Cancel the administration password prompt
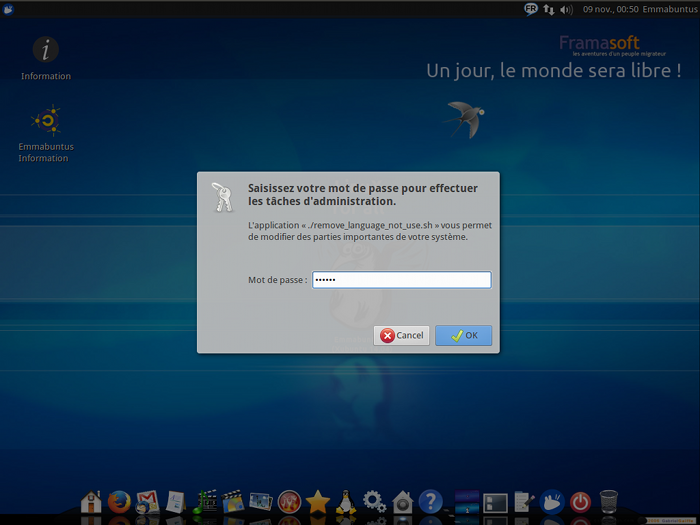Image resolution: width=700 pixels, height=525 pixels. pyautogui.click(x=401, y=336)
